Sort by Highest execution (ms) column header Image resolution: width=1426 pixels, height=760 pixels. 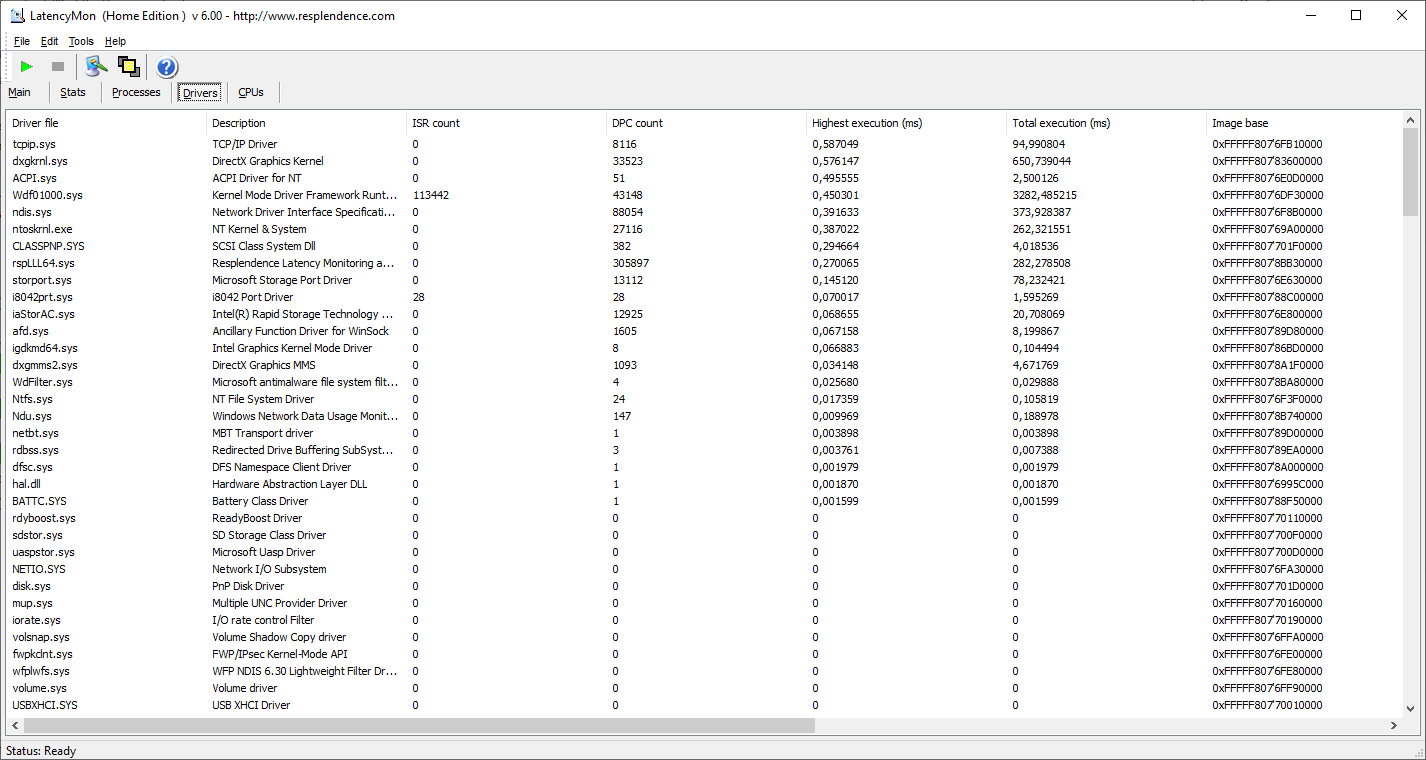[x=907, y=123]
